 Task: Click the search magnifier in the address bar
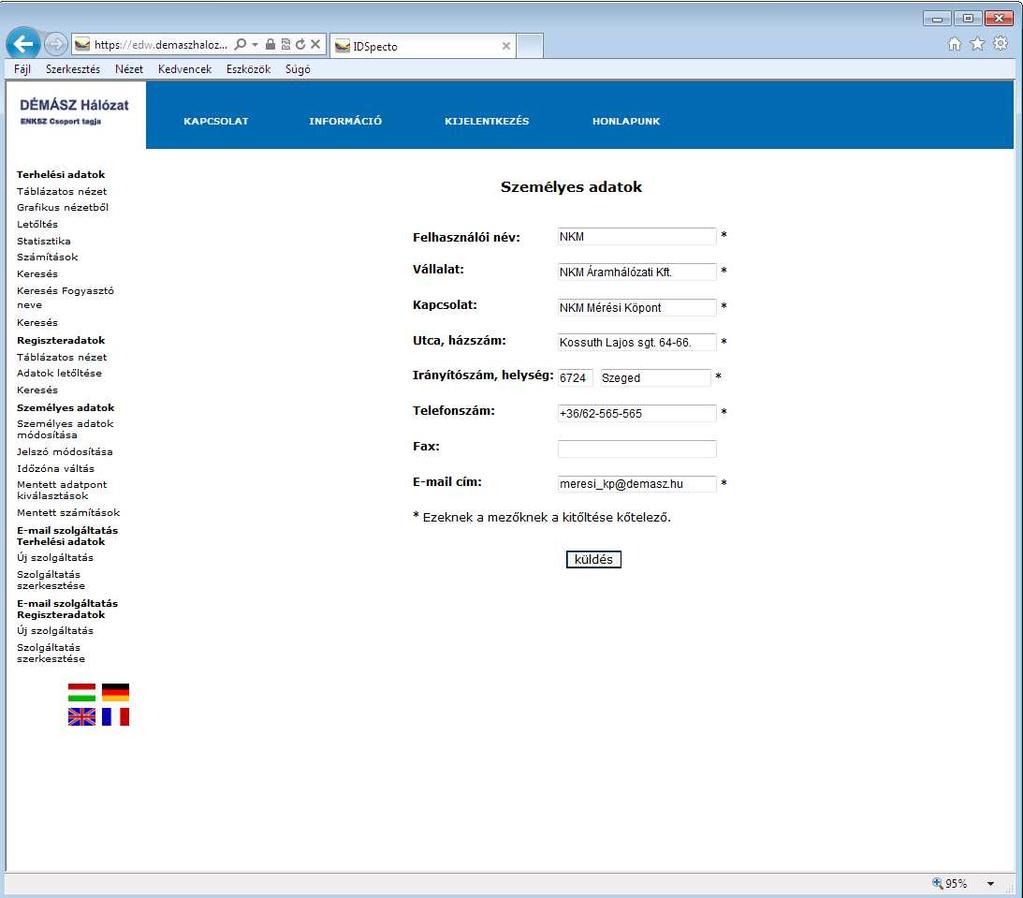pyautogui.click(x=241, y=44)
